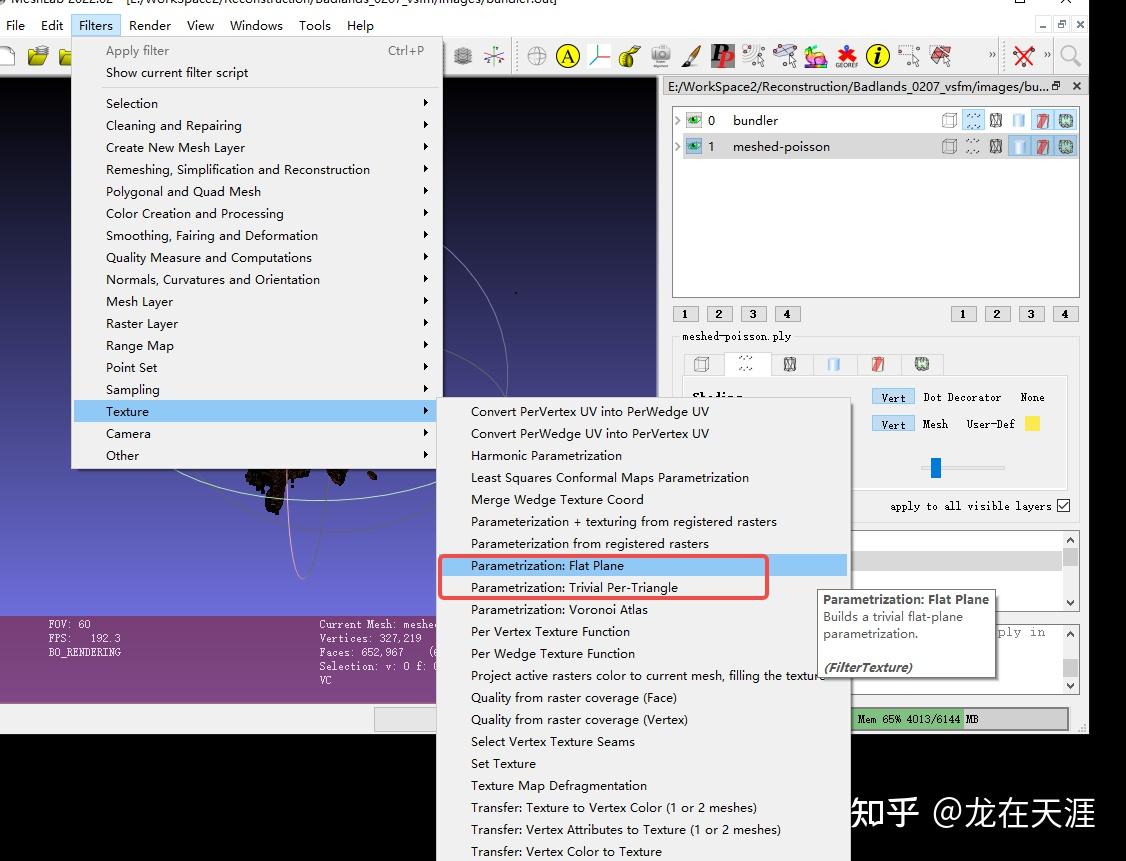This screenshot has width=1126, height=861.
Task: Click the rectangular selection tool icon
Action: 907,57
